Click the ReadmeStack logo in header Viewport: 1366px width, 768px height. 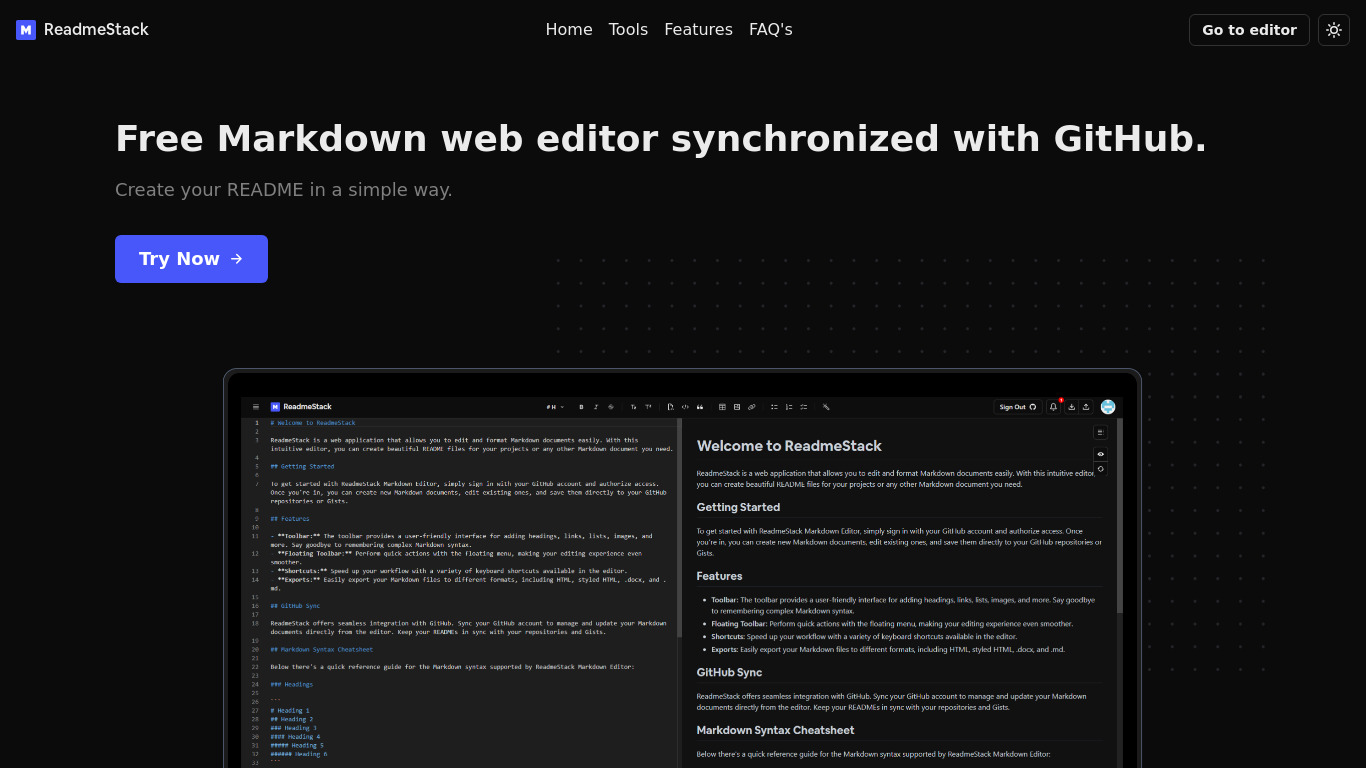point(82,30)
